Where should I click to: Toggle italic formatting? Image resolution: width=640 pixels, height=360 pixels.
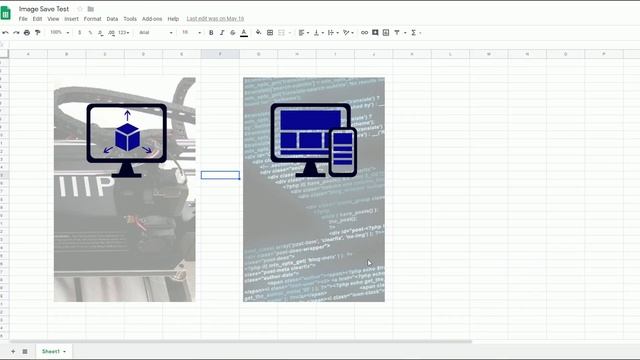222,33
